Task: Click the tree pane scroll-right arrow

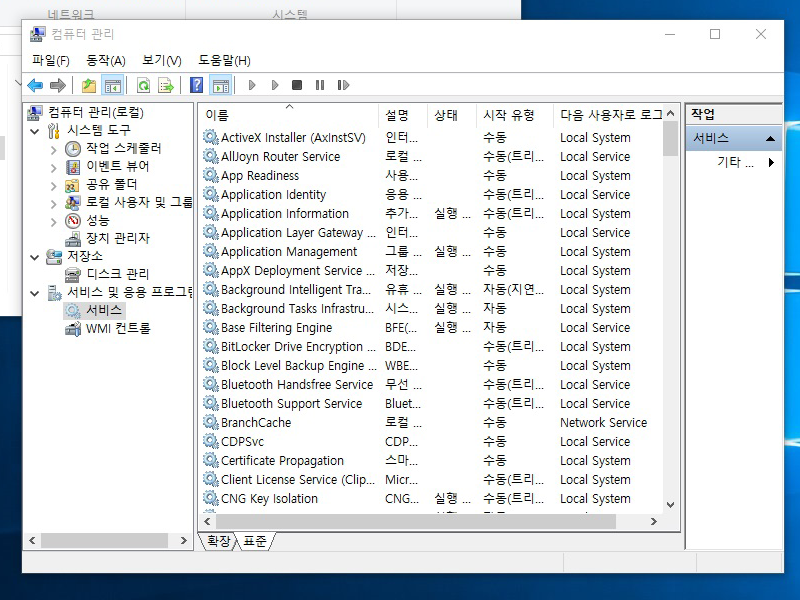Action: pyautogui.click(x=184, y=540)
